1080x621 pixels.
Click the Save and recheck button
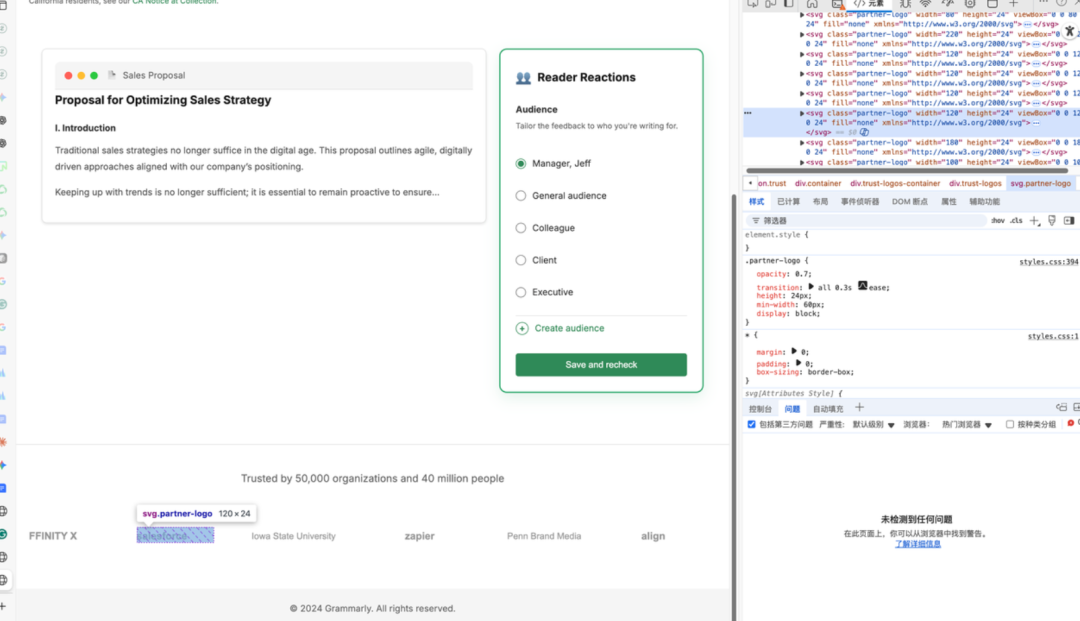pyautogui.click(x=601, y=364)
